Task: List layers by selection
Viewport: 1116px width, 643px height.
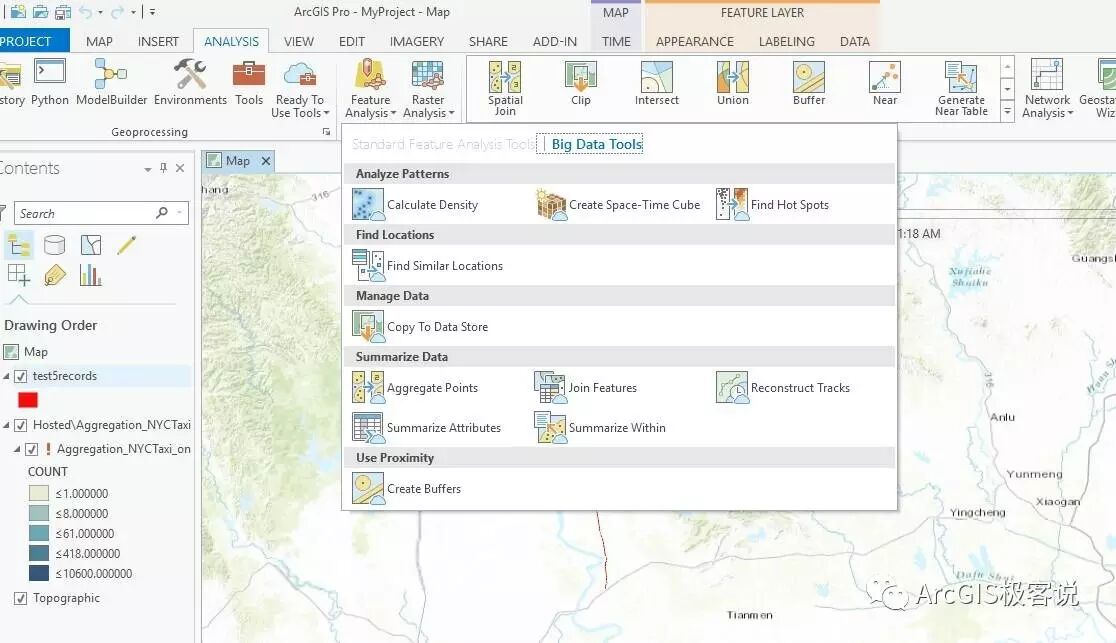Action: [x=90, y=246]
